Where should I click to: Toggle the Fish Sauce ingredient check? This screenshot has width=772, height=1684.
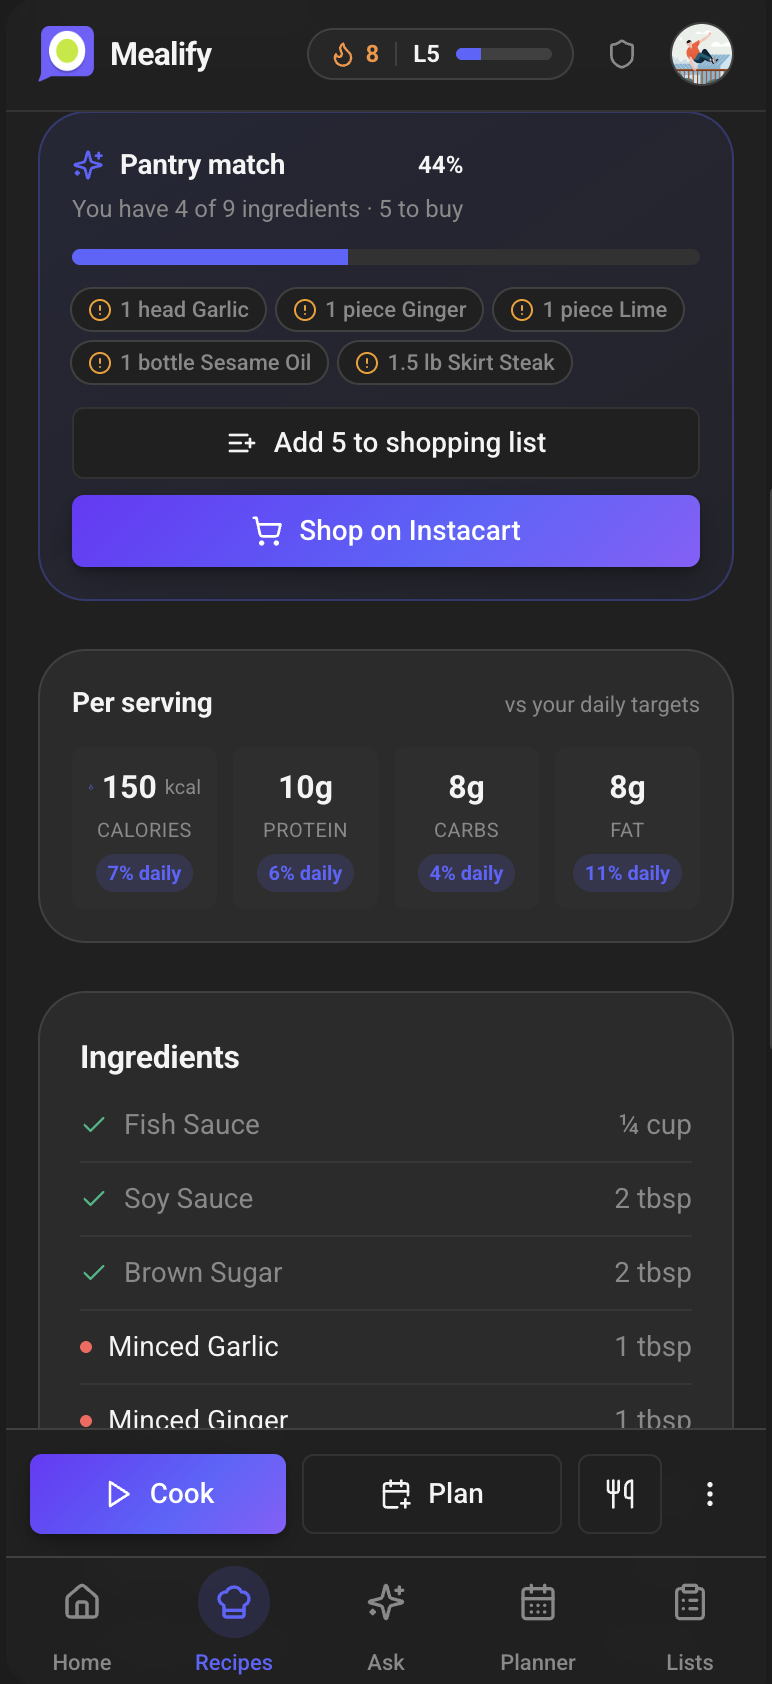tap(94, 1125)
